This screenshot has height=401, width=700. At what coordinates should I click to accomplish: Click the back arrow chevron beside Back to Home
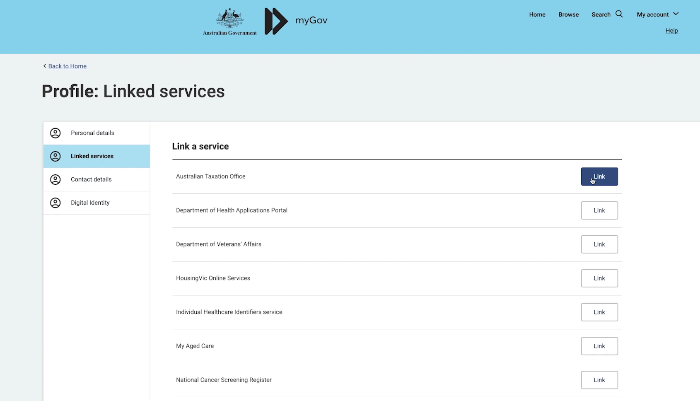tap(45, 66)
